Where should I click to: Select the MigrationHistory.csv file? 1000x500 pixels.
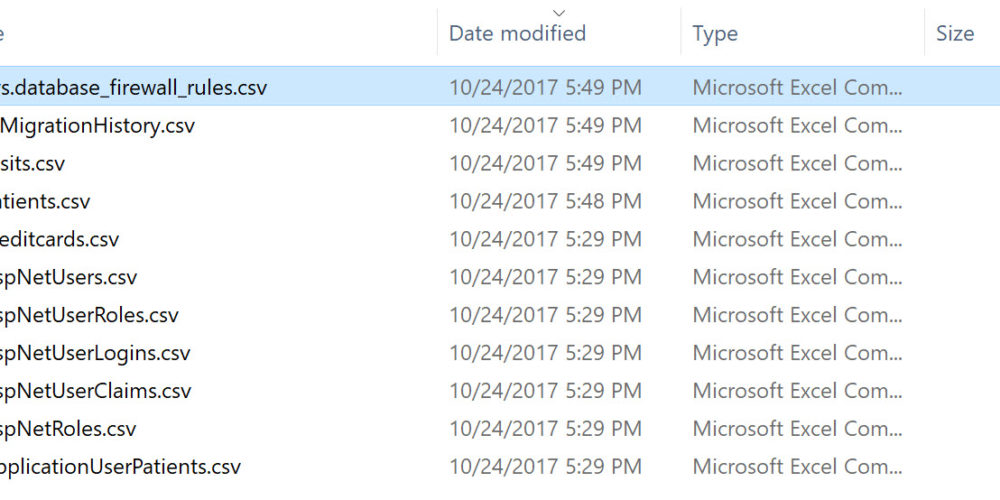(x=98, y=126)
